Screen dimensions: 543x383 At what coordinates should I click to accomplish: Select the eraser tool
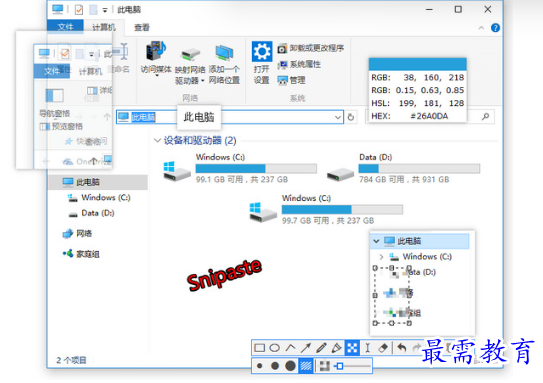click(383, 348)
